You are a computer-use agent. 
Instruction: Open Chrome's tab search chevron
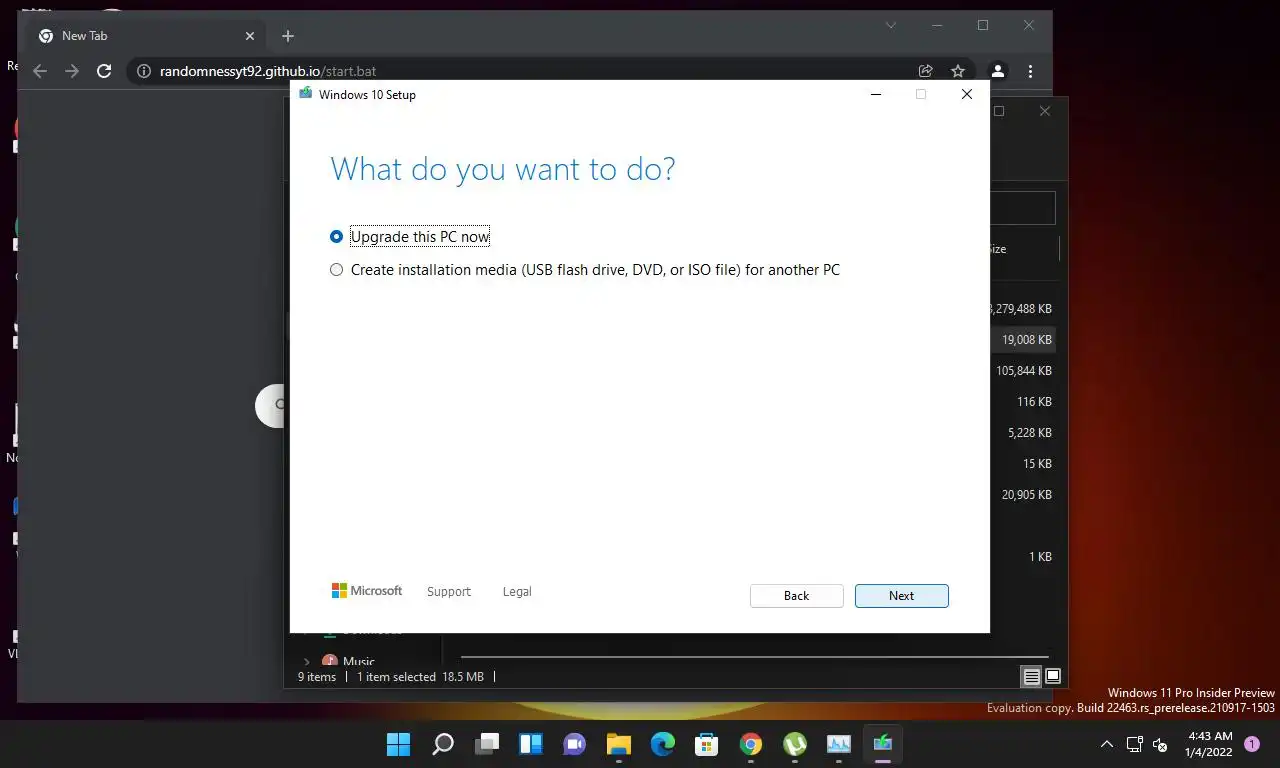(x=891, y=25)
